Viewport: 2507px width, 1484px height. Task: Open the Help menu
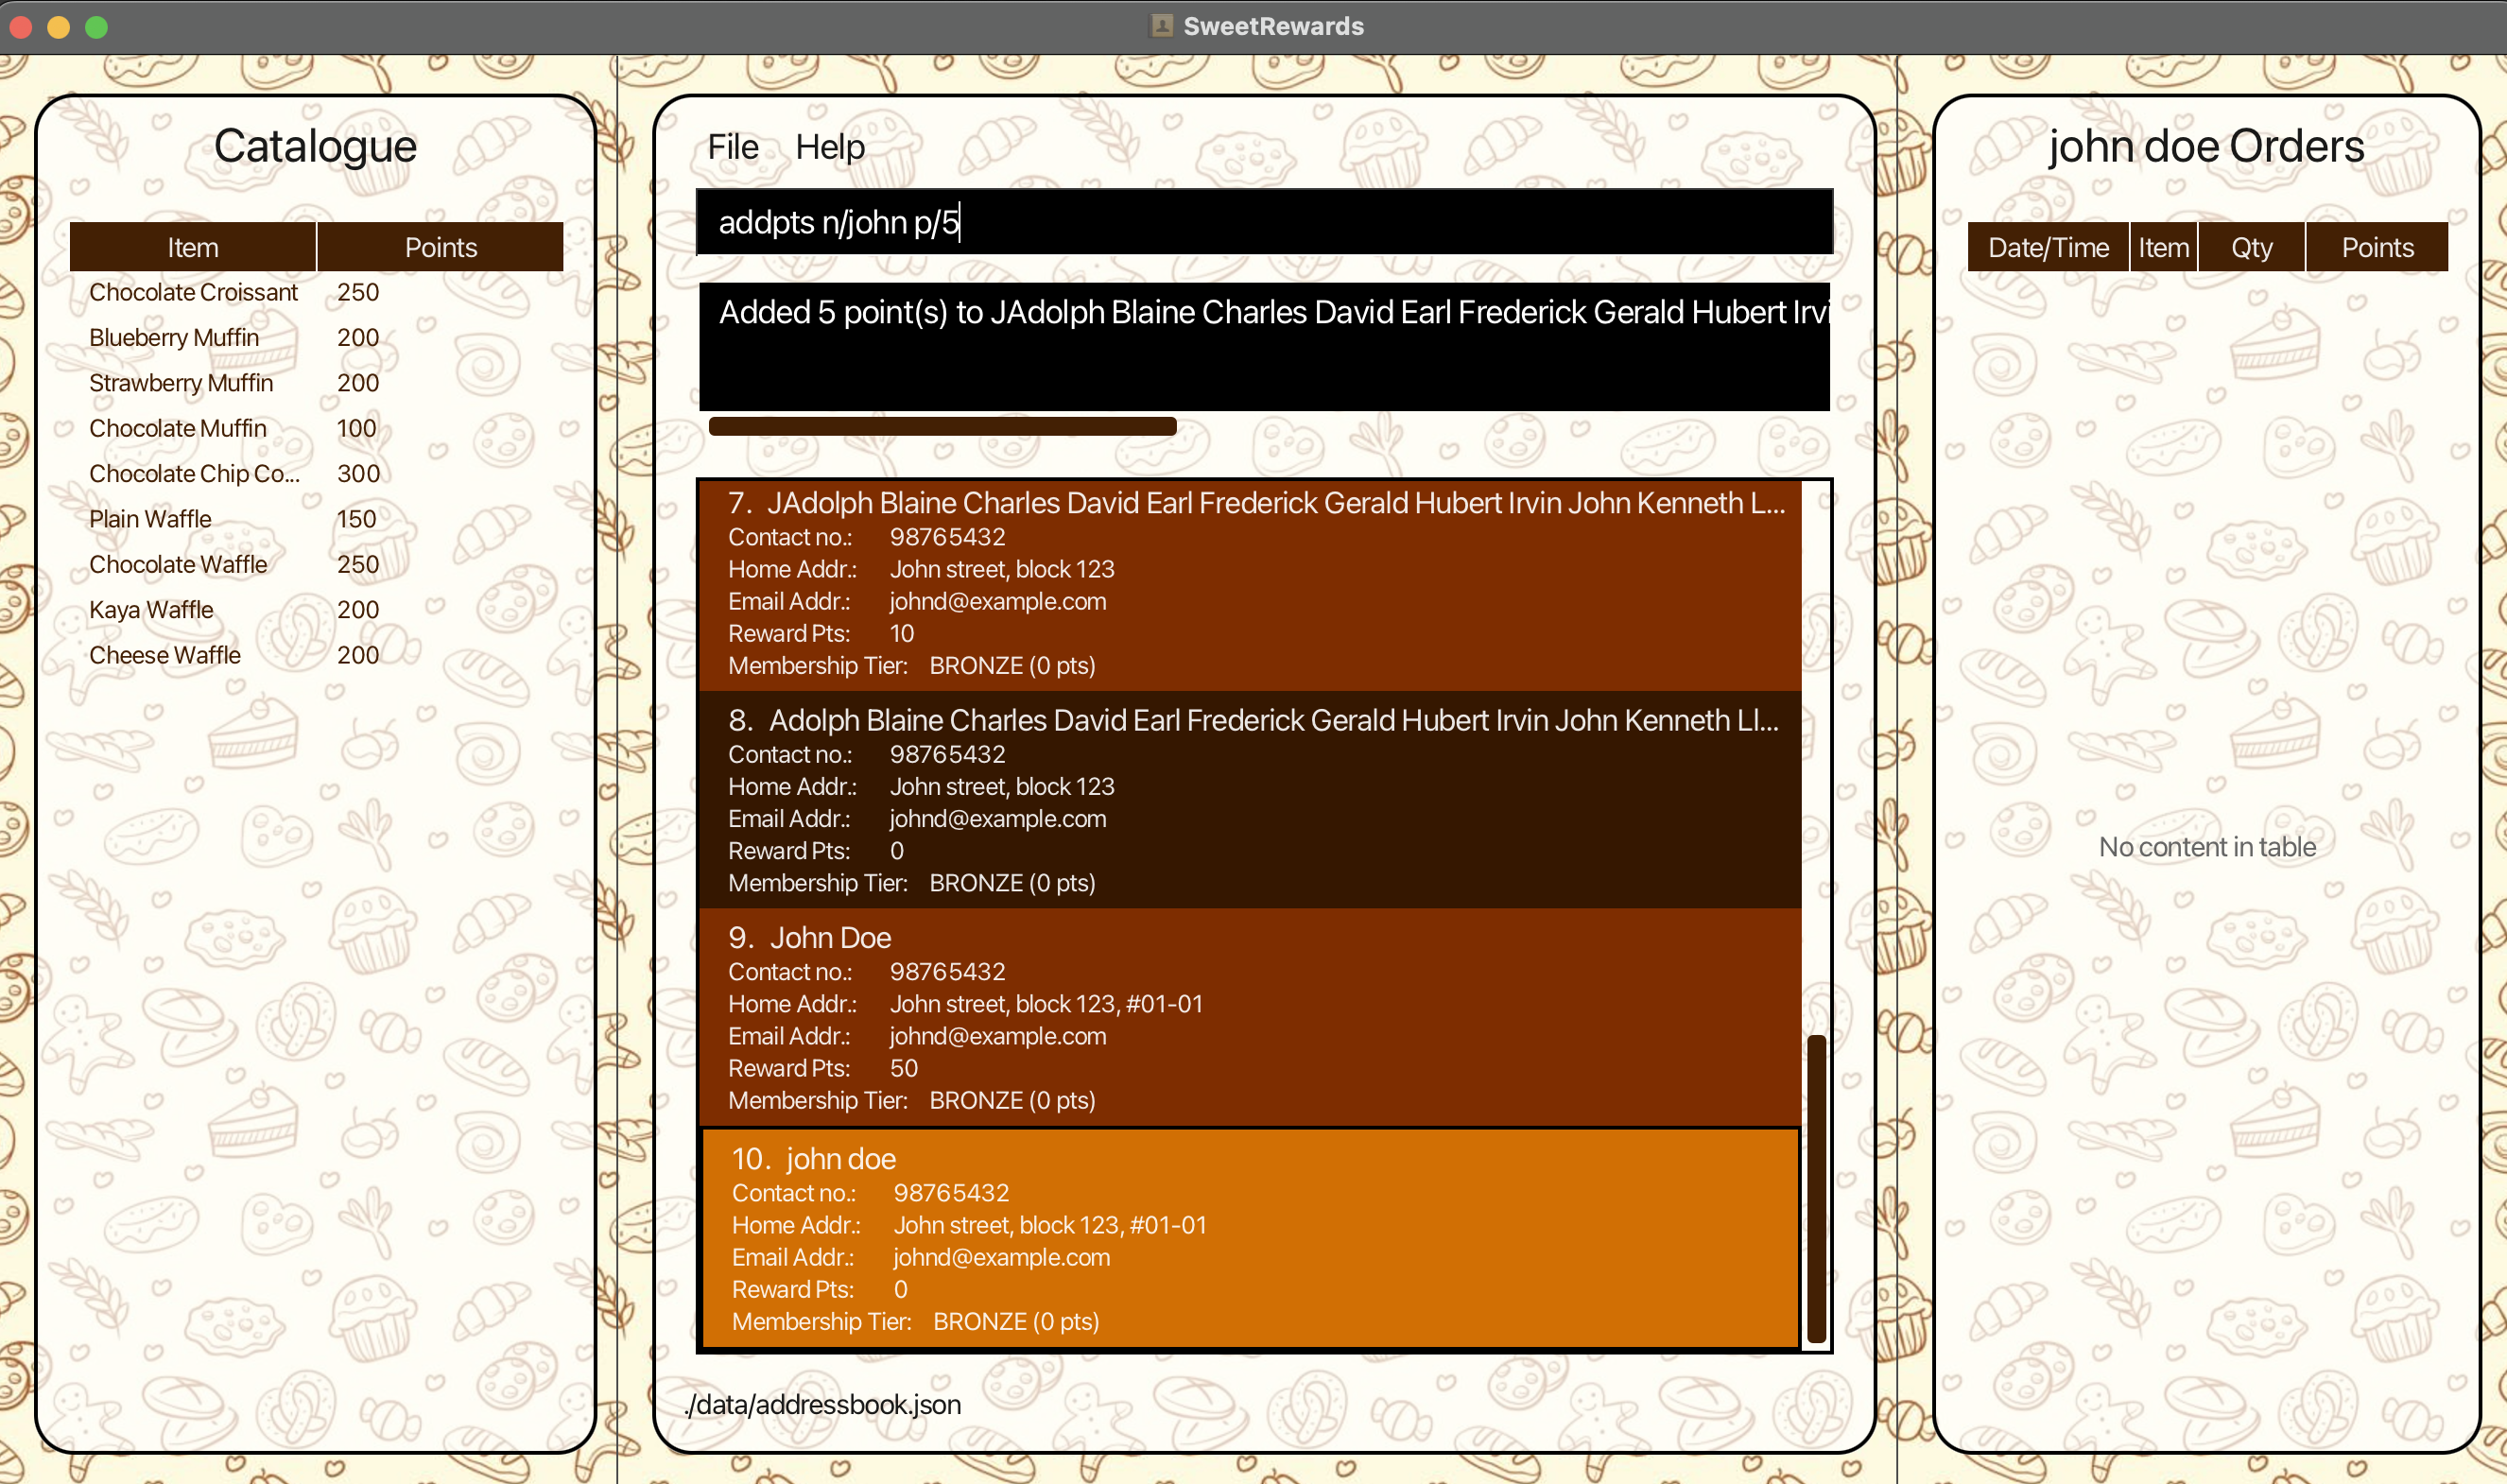[829, 147]
